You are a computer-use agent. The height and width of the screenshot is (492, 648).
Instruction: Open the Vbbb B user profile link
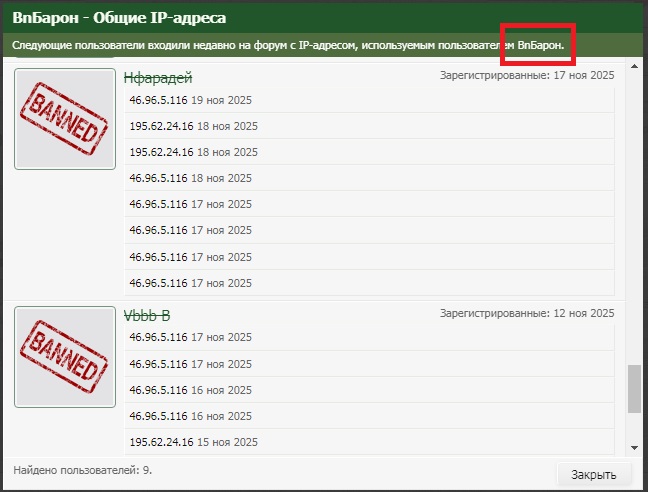coord(147,315)
